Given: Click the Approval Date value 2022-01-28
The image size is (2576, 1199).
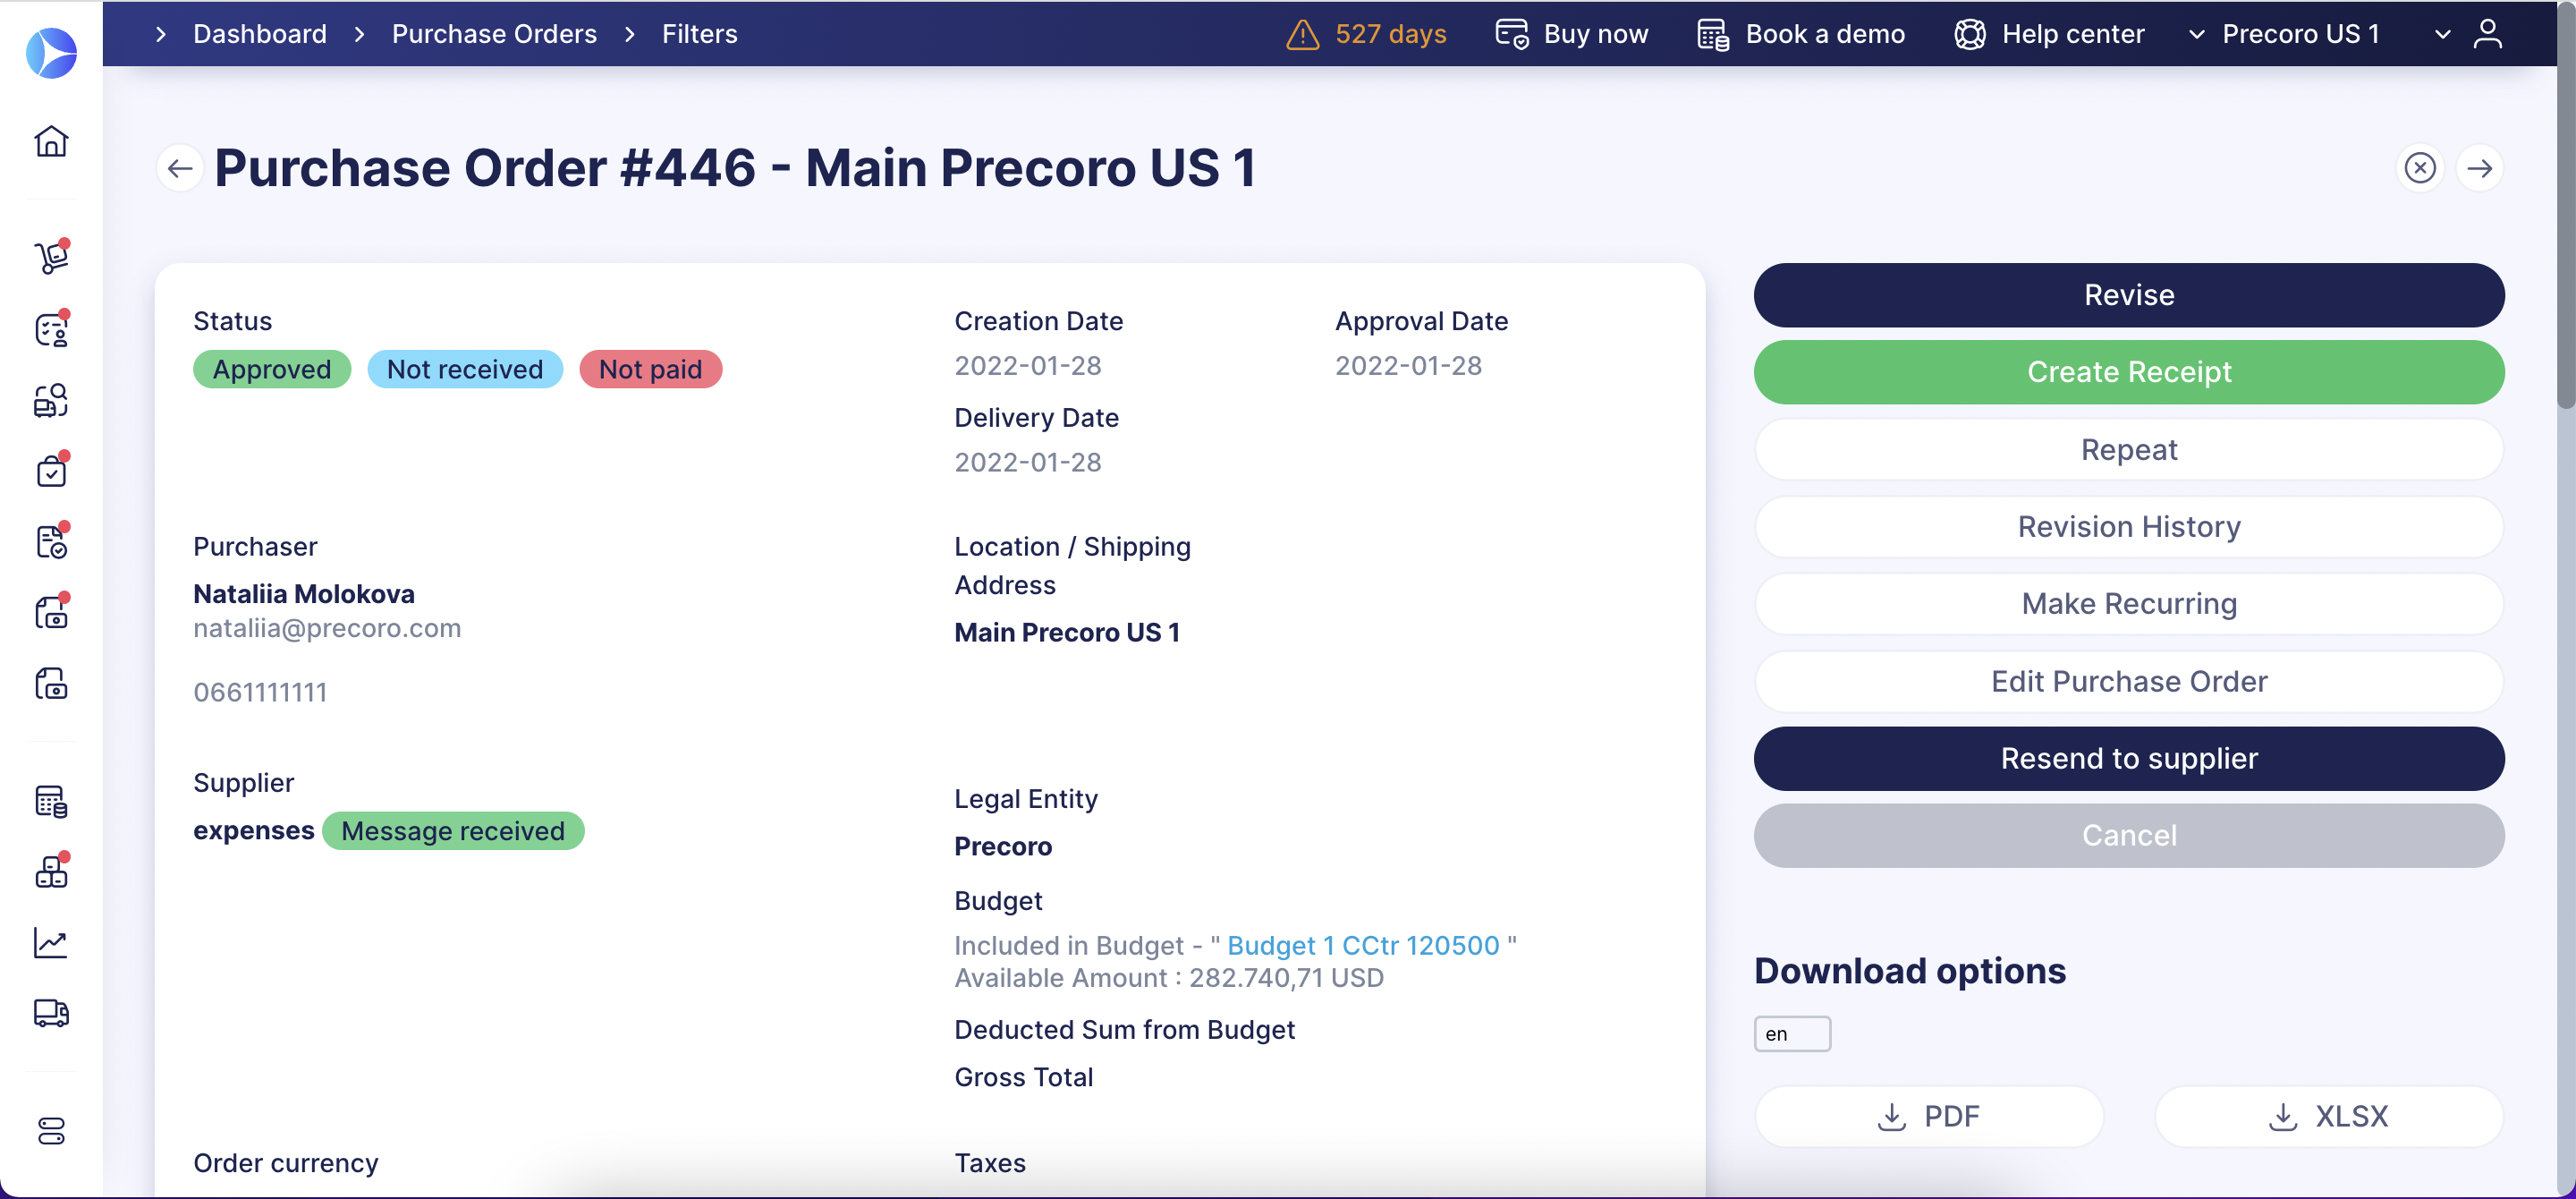Looking at the screenshot, I should (1408, 366).
